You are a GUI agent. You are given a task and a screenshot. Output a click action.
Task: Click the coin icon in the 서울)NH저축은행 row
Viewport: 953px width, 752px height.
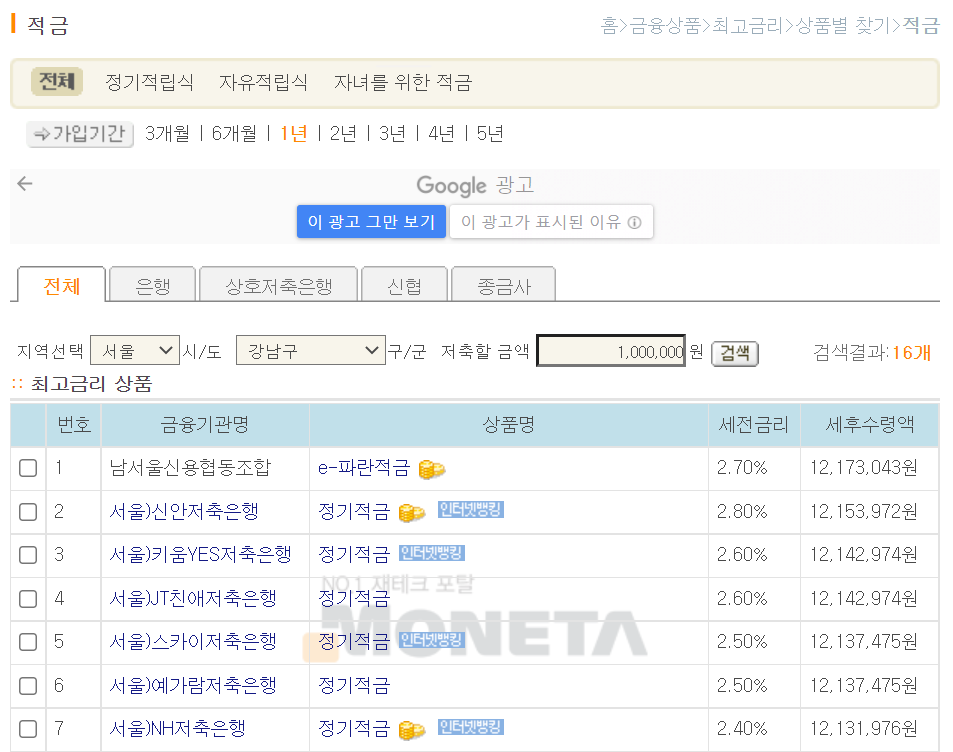tap(411, 730)
